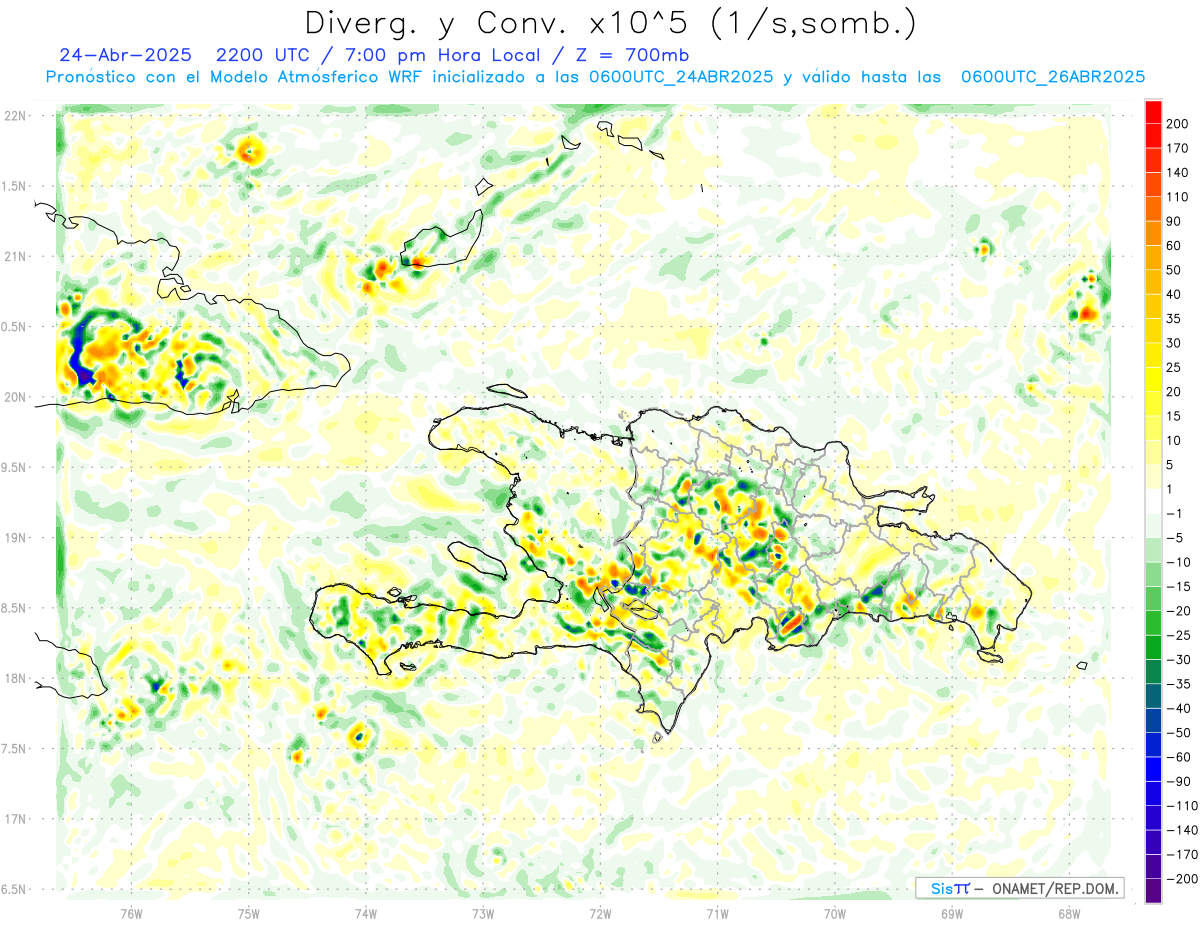Click the '9.5N' latitude tick label
The width and height of the screenshot is (1200, 927).
15,468
